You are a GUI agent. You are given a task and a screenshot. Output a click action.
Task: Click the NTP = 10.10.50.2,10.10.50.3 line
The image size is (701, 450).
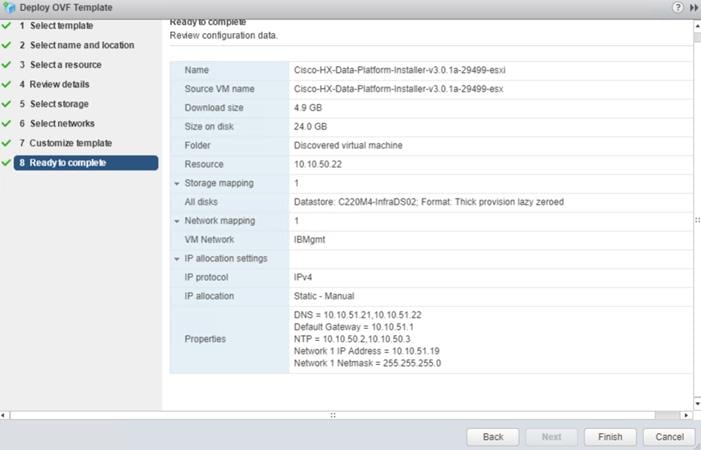coord(352,339)
